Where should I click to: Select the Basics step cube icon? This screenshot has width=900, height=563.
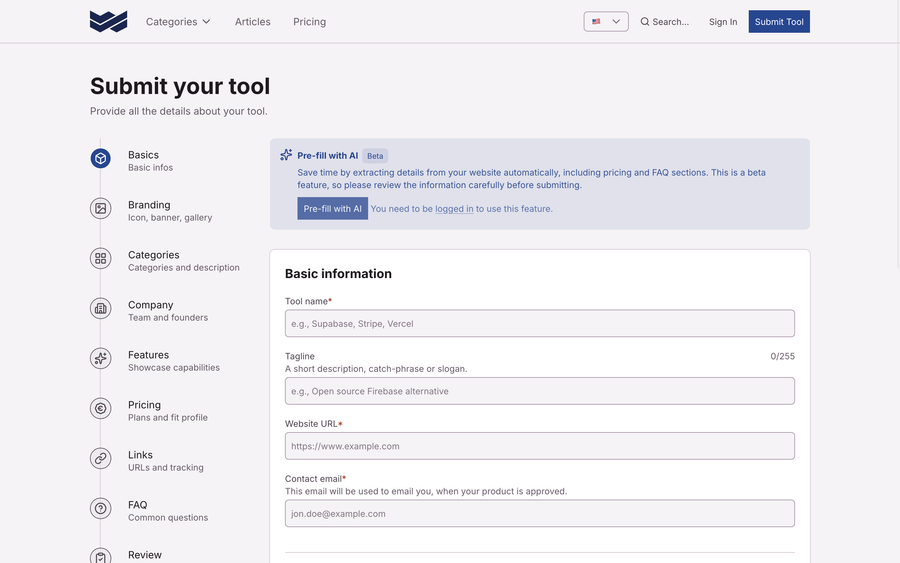click(x=100, y=158)
